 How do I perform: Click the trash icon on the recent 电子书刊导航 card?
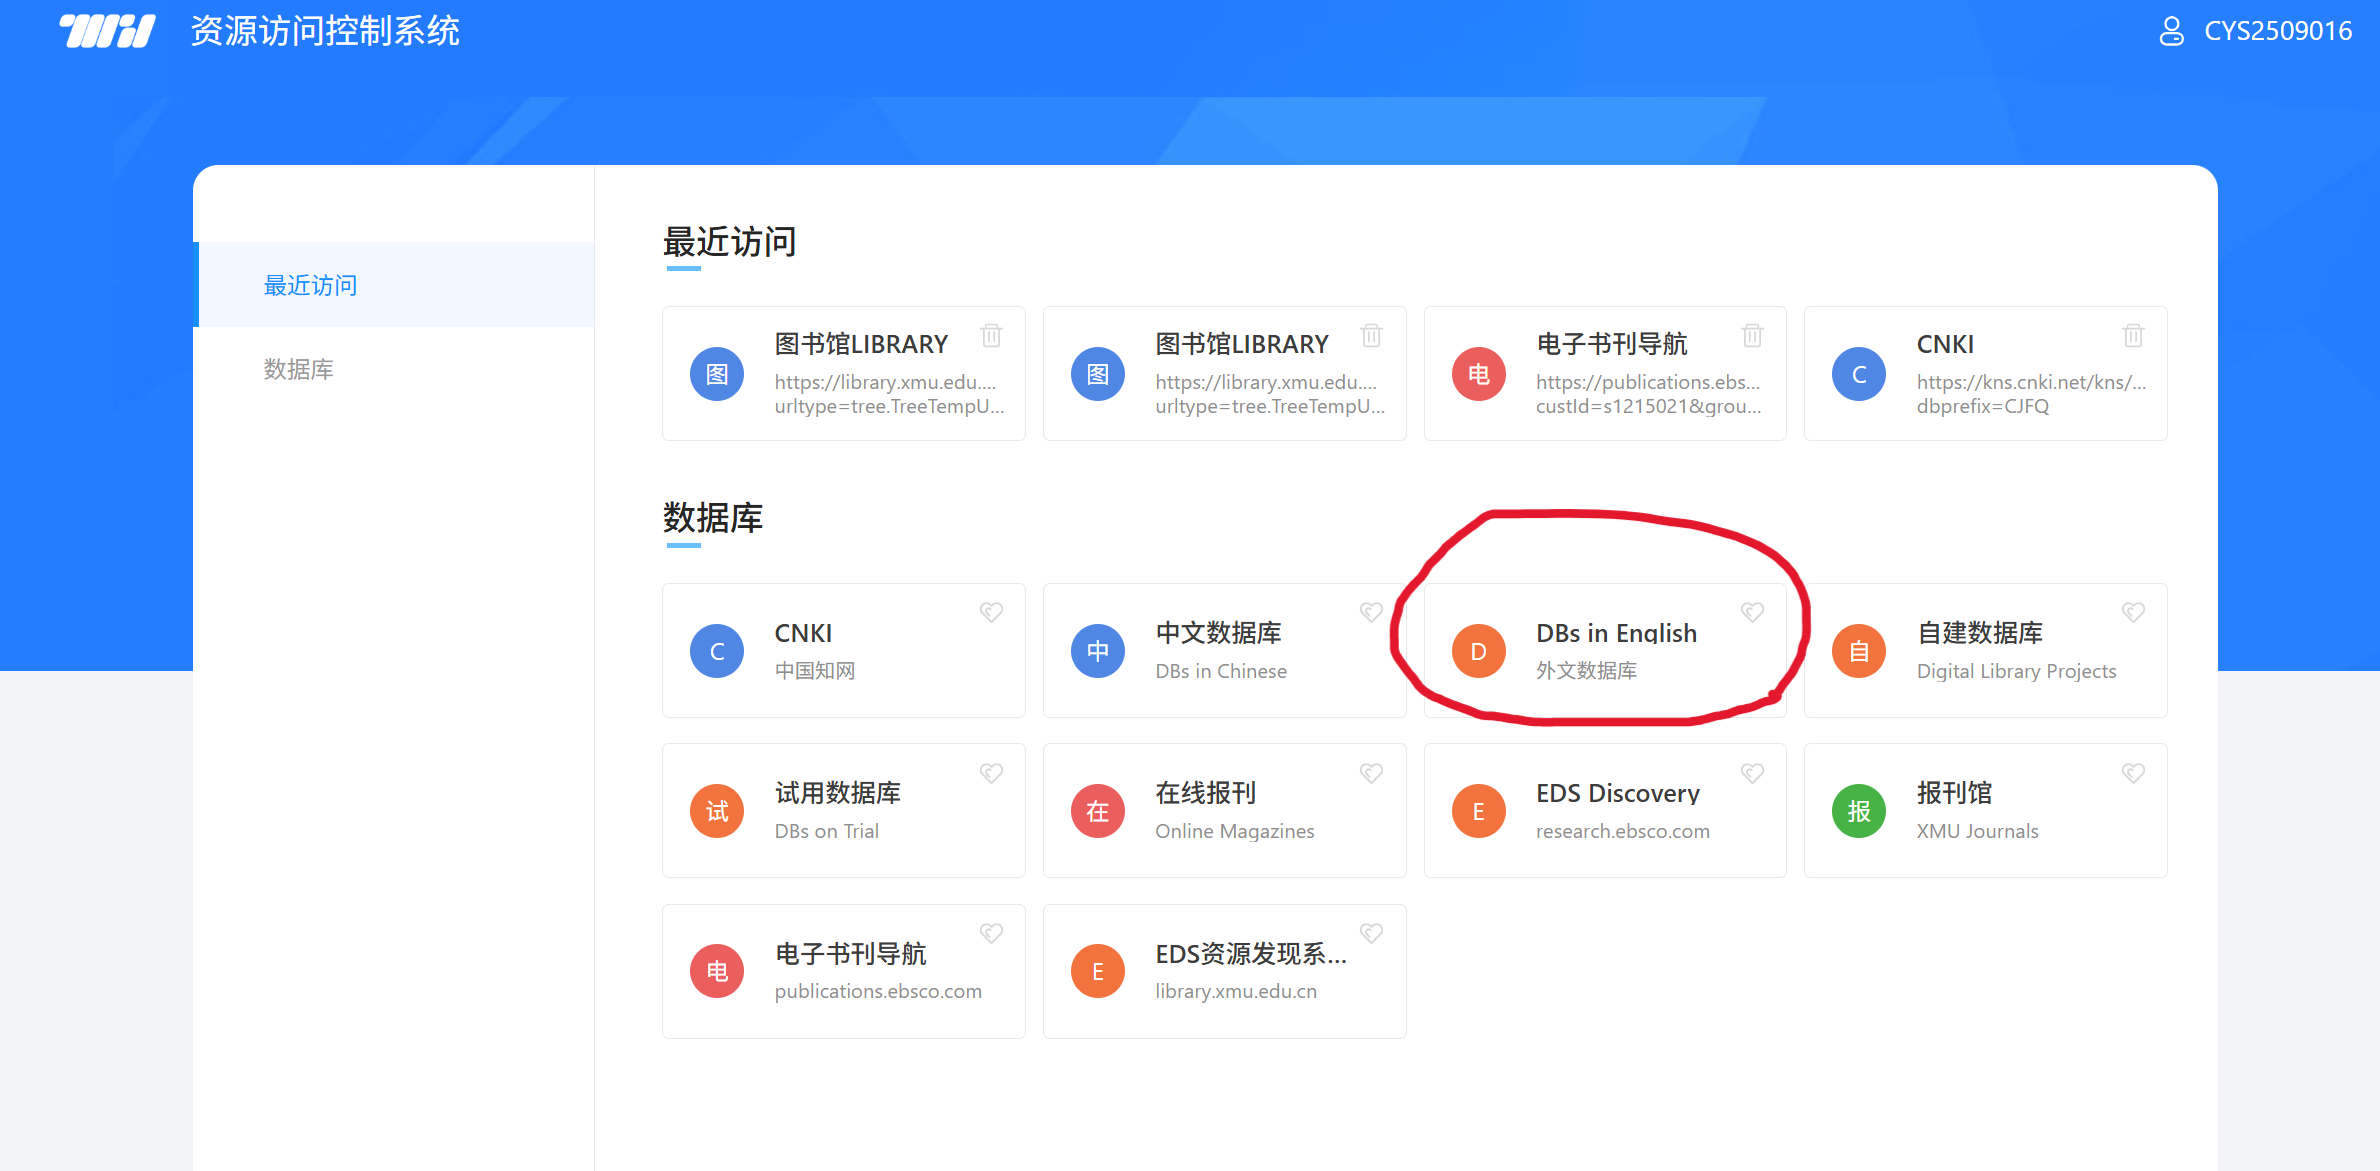tap(1752, 335)
